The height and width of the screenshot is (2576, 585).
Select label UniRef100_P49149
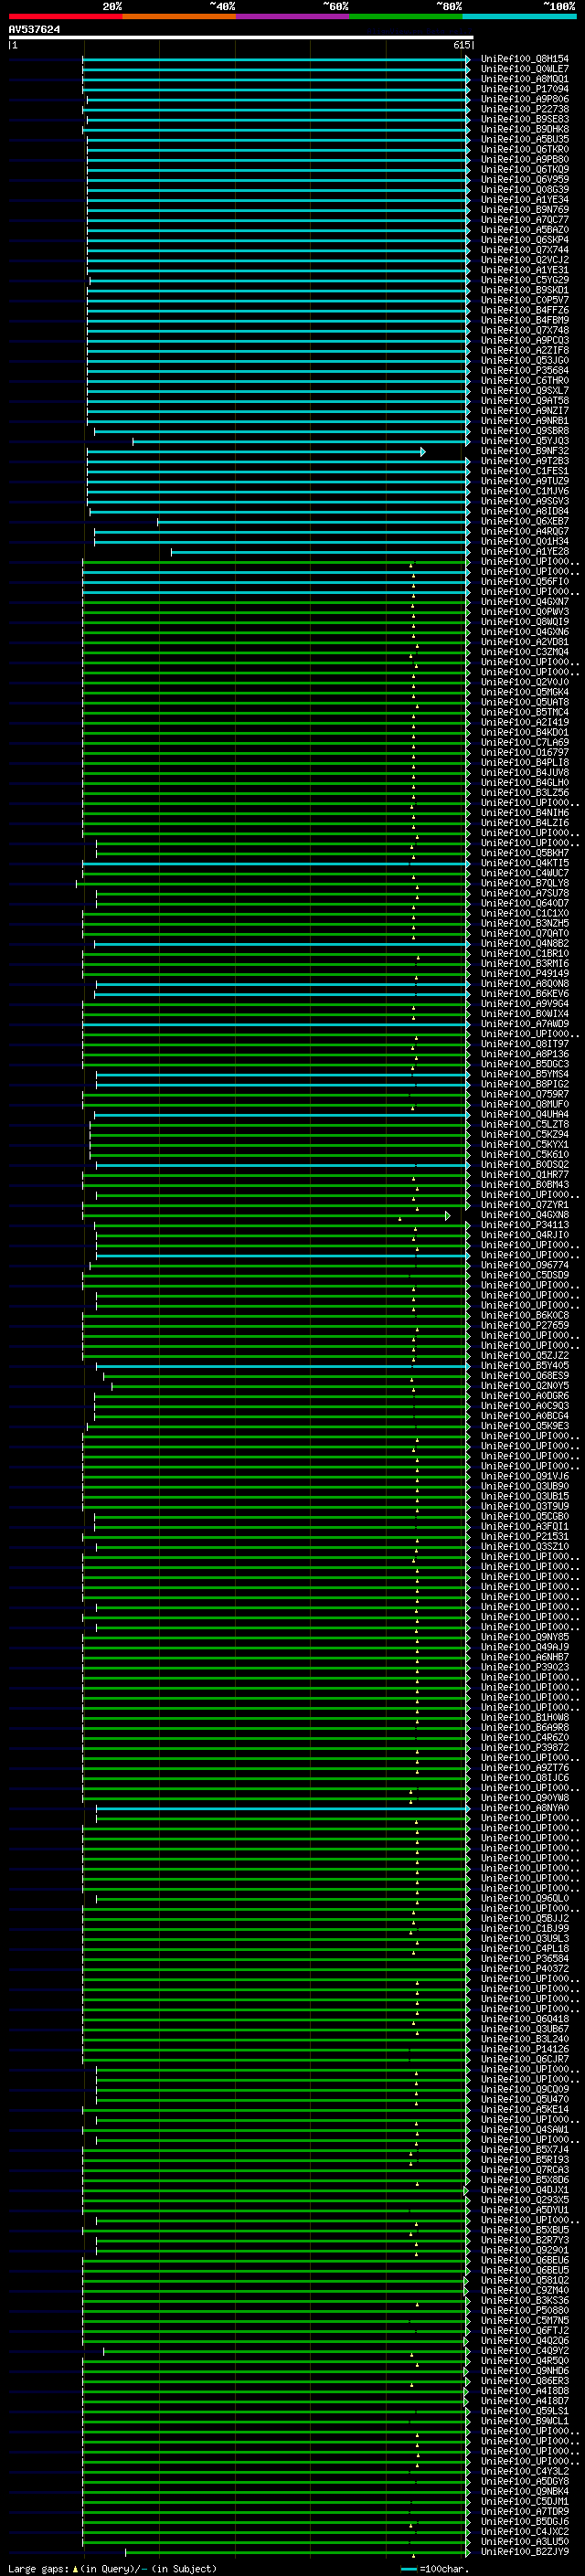[x=525, y=973]
